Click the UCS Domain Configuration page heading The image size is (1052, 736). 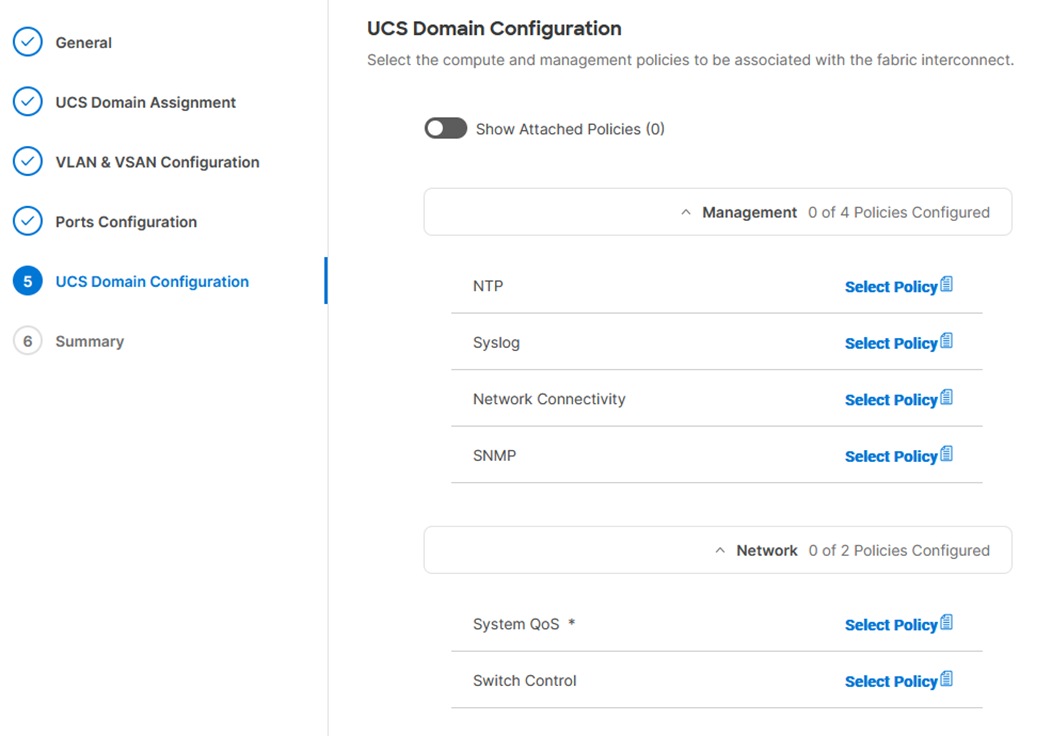(x=494, y=28)
